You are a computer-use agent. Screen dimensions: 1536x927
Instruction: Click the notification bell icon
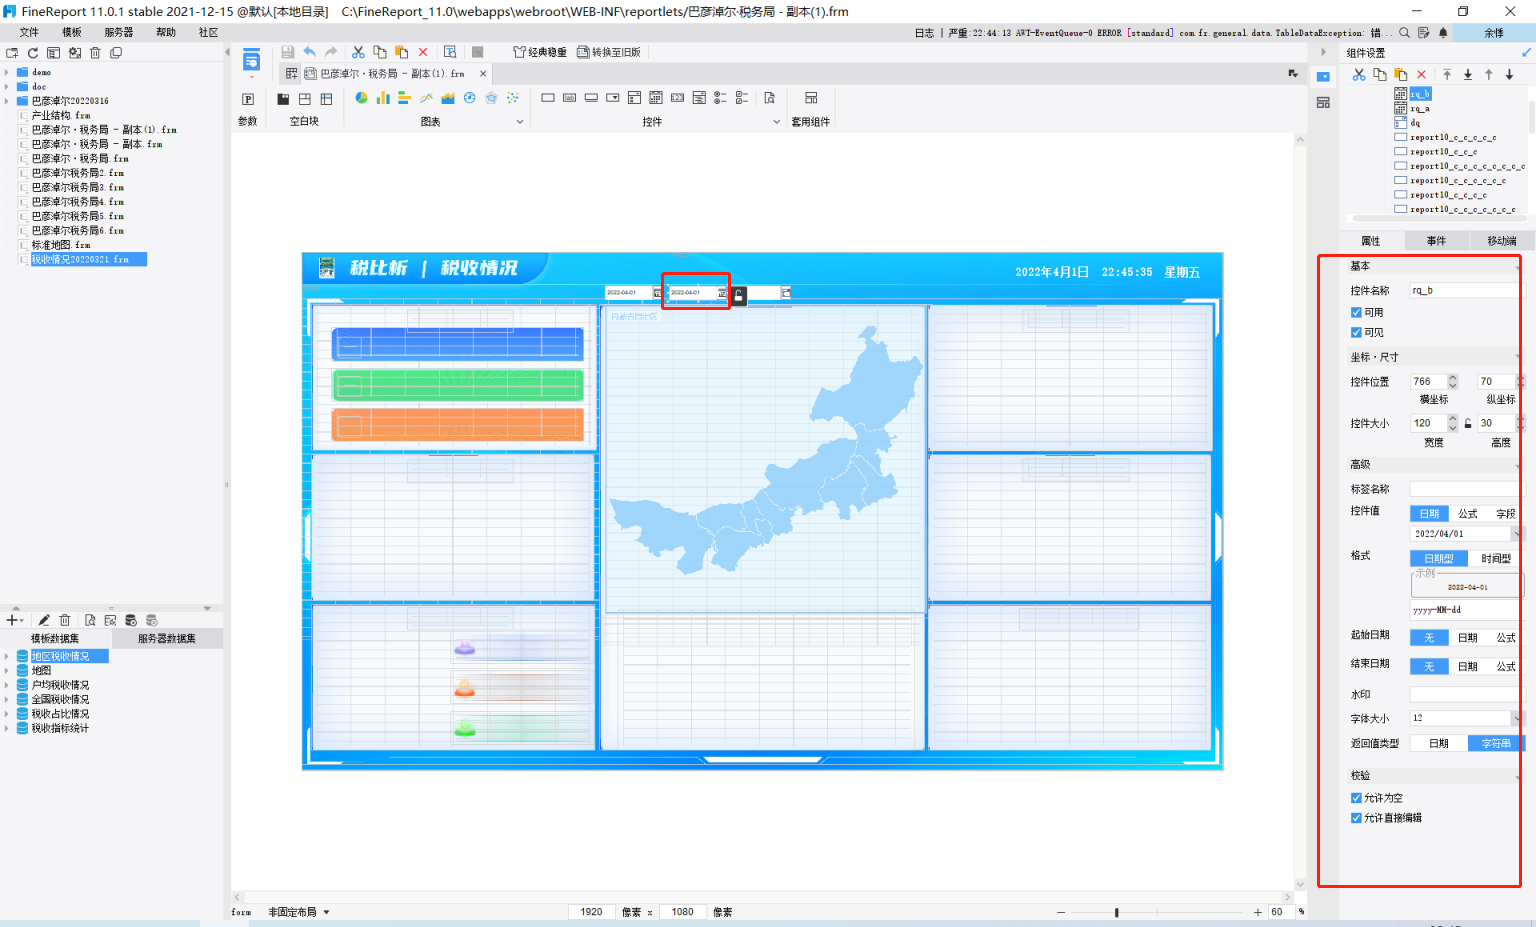point(1443,33)
